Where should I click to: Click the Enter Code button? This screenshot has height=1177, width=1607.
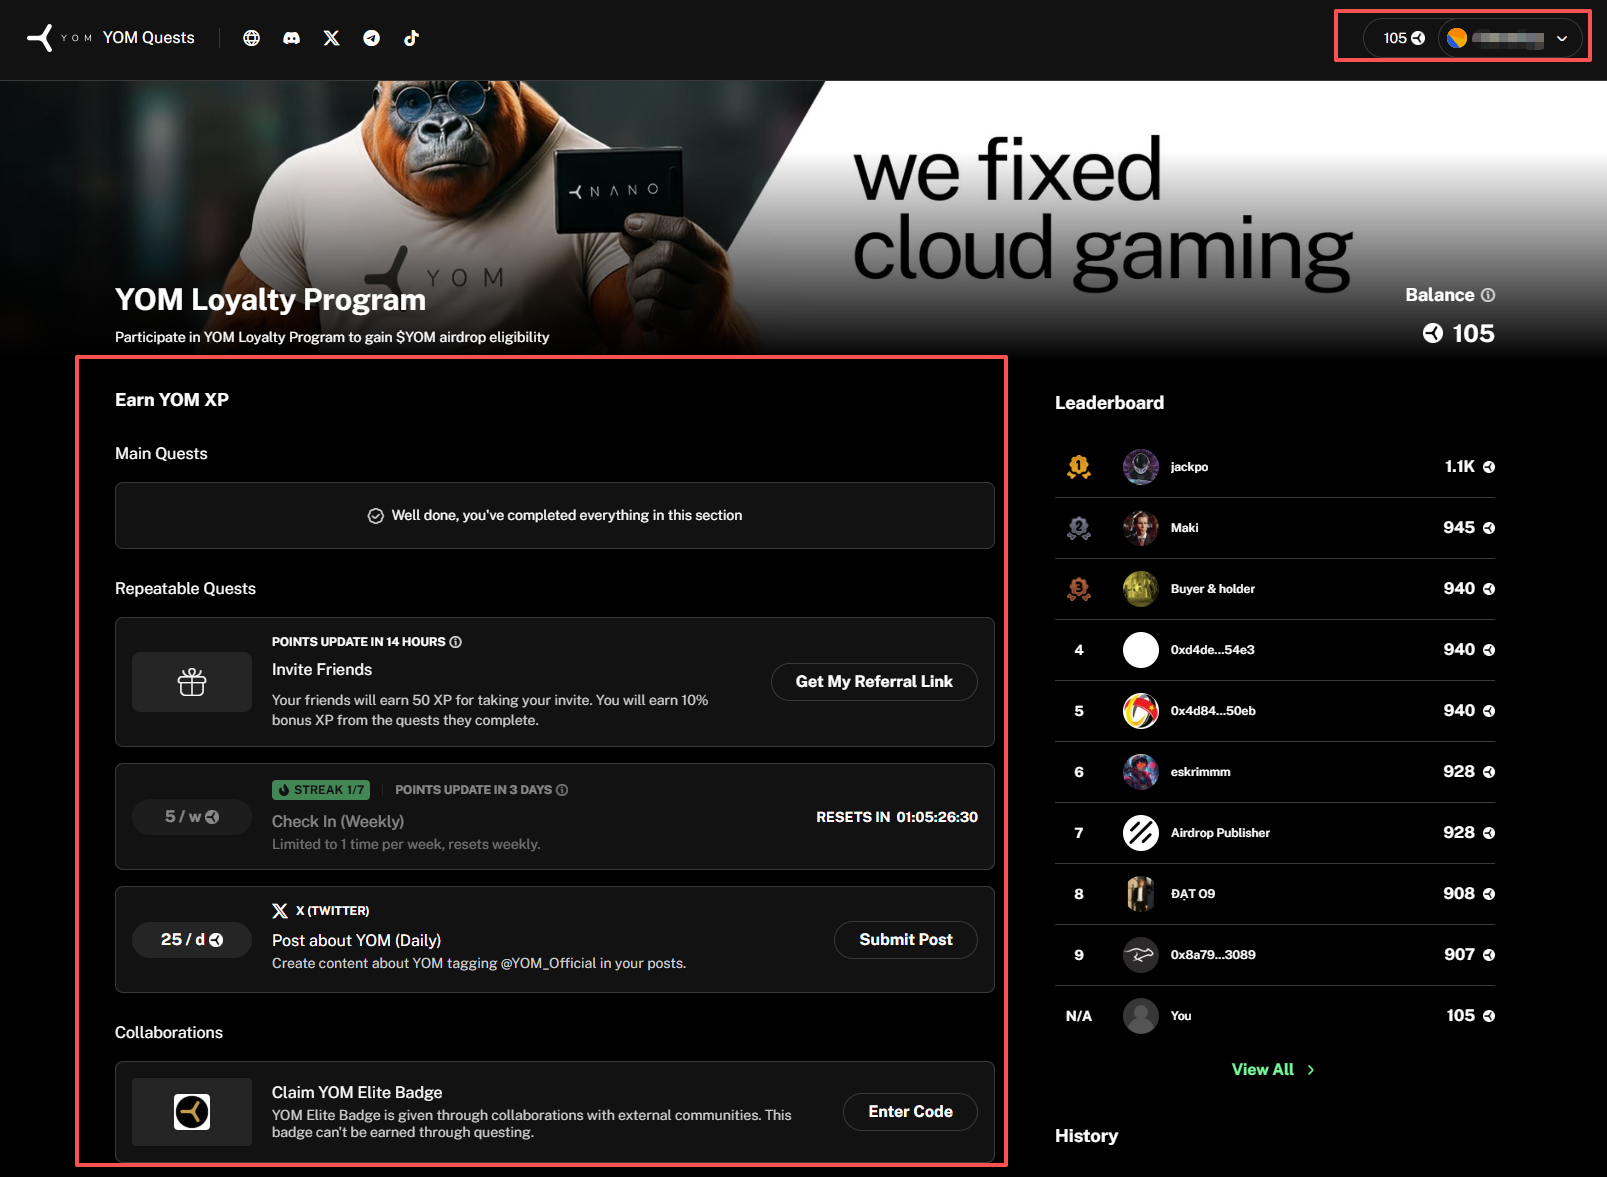909,1112
